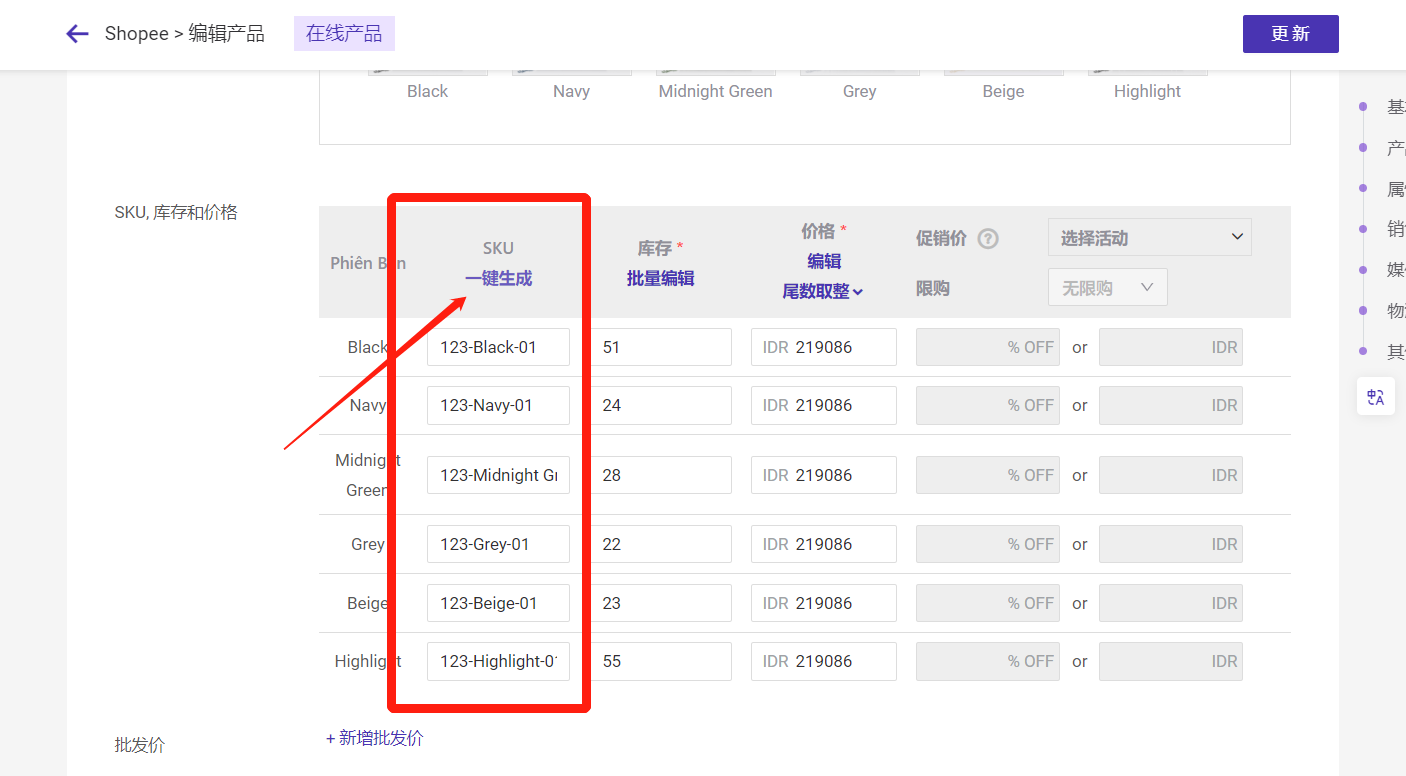Click the % OFF field in Highlight row
Screen dimensions: 1406x776
[988, 661]
